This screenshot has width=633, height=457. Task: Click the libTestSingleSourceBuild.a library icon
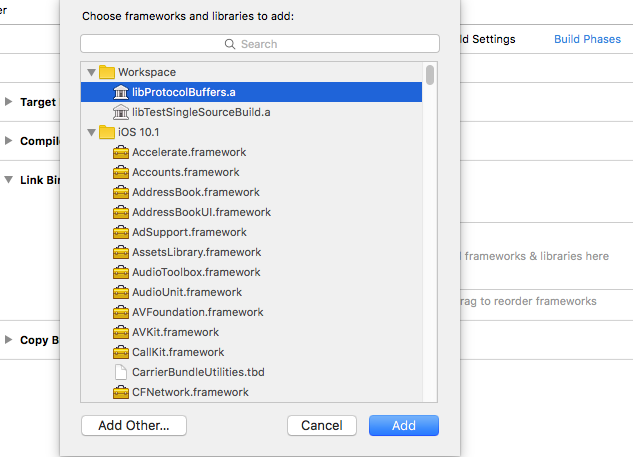tap(121, 112)
